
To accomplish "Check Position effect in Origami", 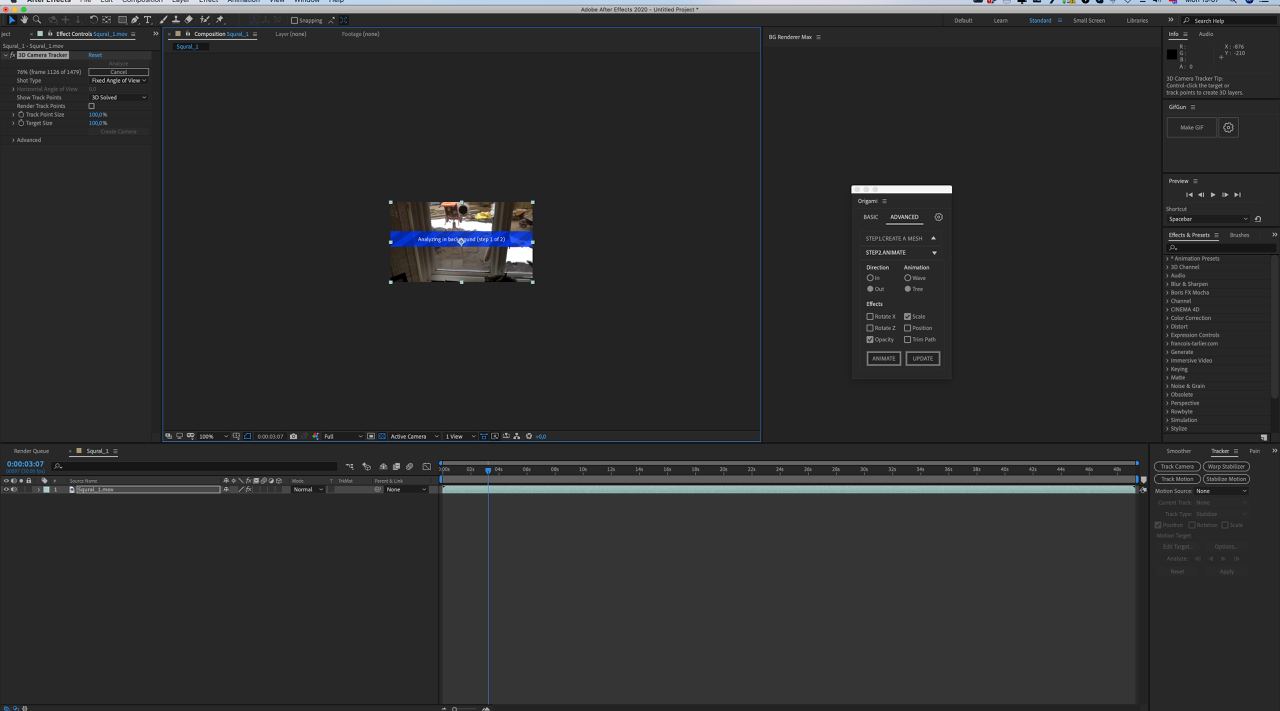I will click(x=908, y=328).
